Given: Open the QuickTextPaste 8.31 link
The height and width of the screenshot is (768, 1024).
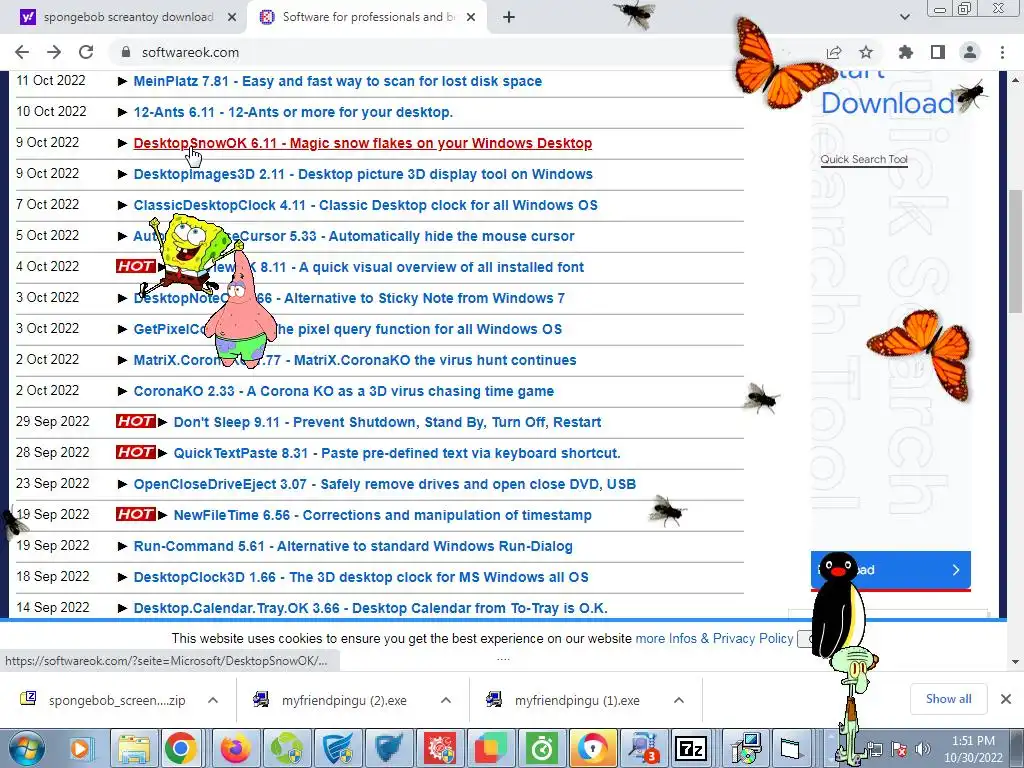Looking at the screenshot, I should 397,453.
